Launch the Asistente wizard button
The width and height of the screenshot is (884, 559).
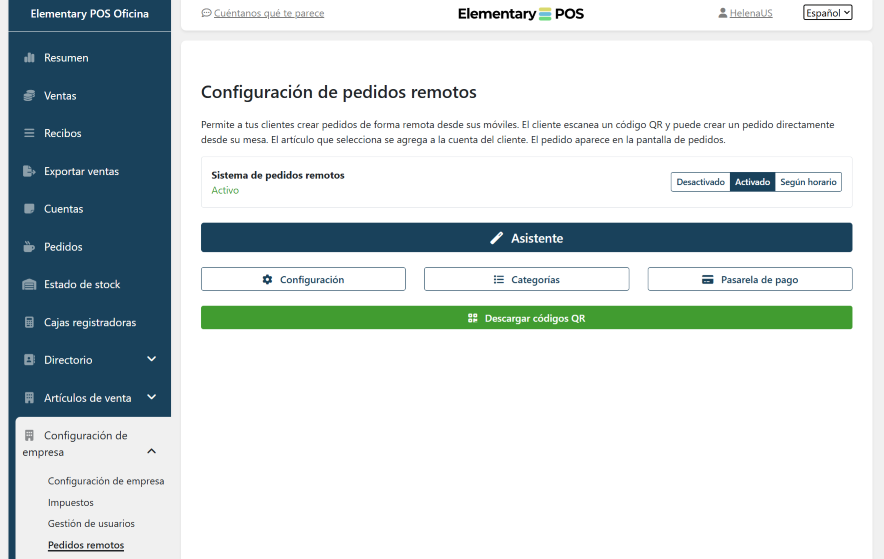pos(526,238)
